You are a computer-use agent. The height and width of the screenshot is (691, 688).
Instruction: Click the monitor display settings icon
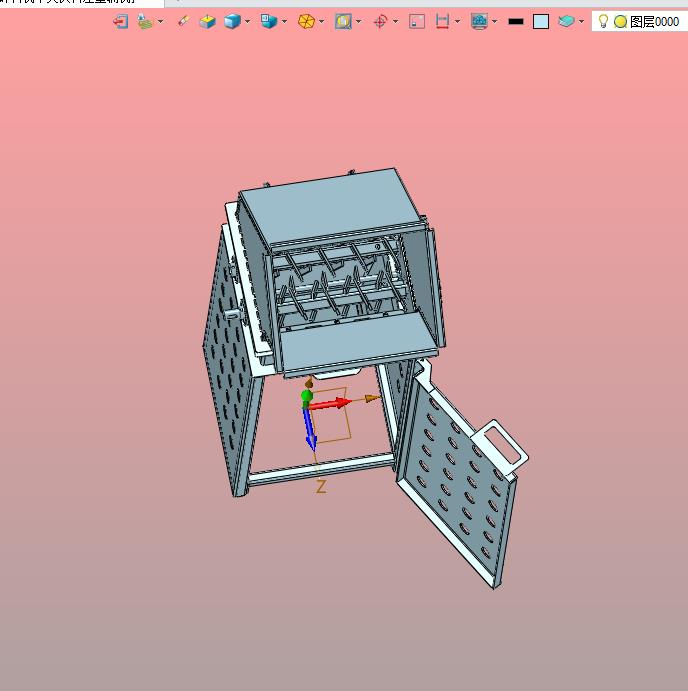click(x=479, y=21)
